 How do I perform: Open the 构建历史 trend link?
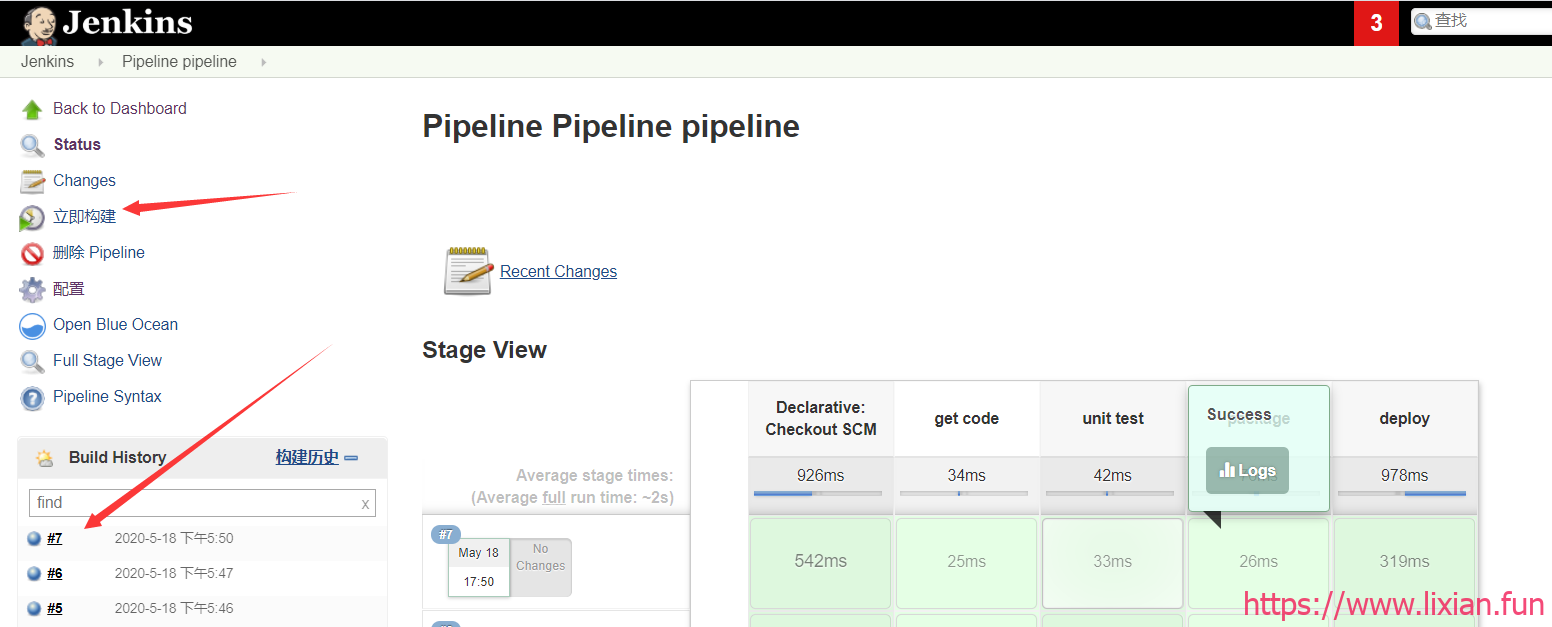click(x=307, y=457)
